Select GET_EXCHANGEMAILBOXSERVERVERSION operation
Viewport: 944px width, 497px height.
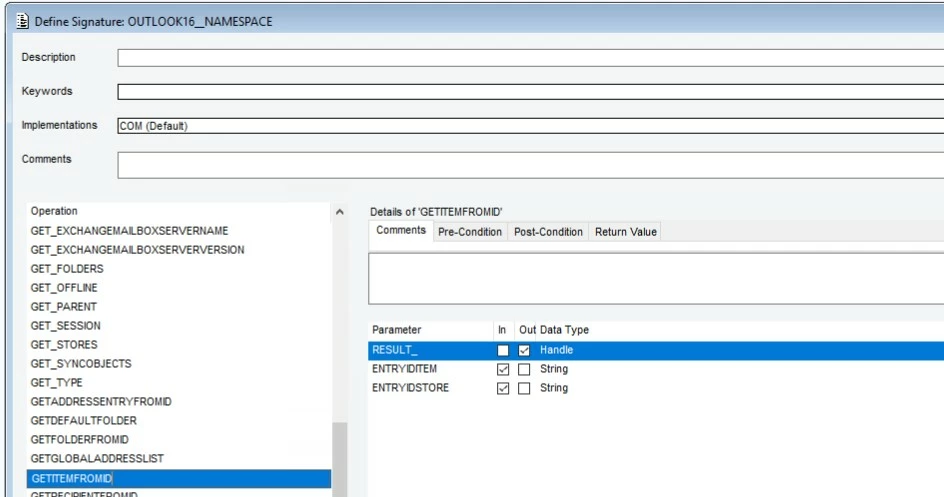[137, 250]
